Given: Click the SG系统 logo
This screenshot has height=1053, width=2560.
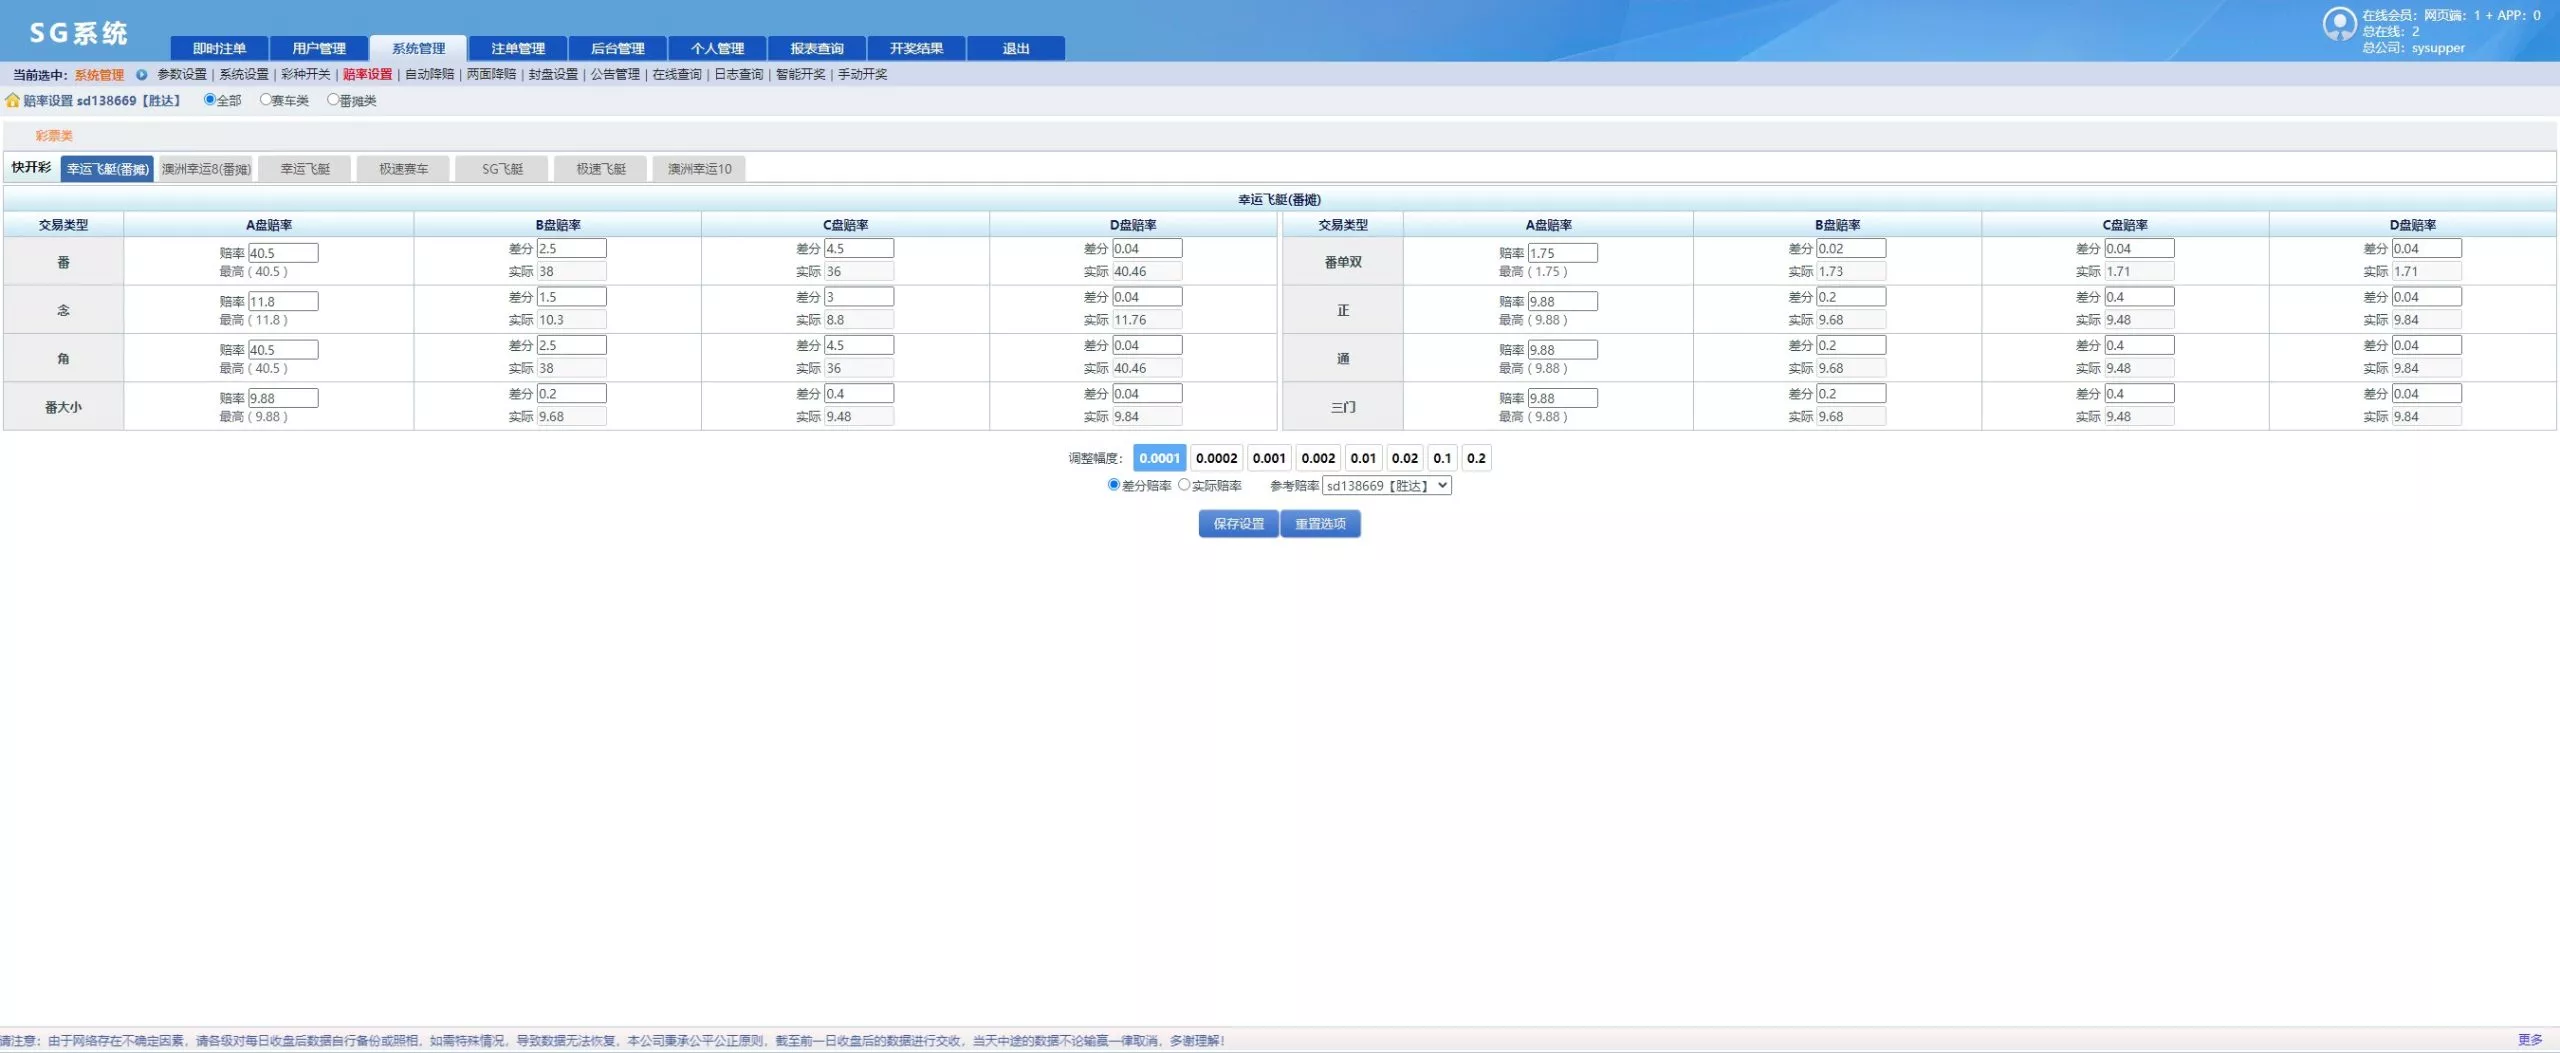Looking at the screenshot, I should point(78,33).
